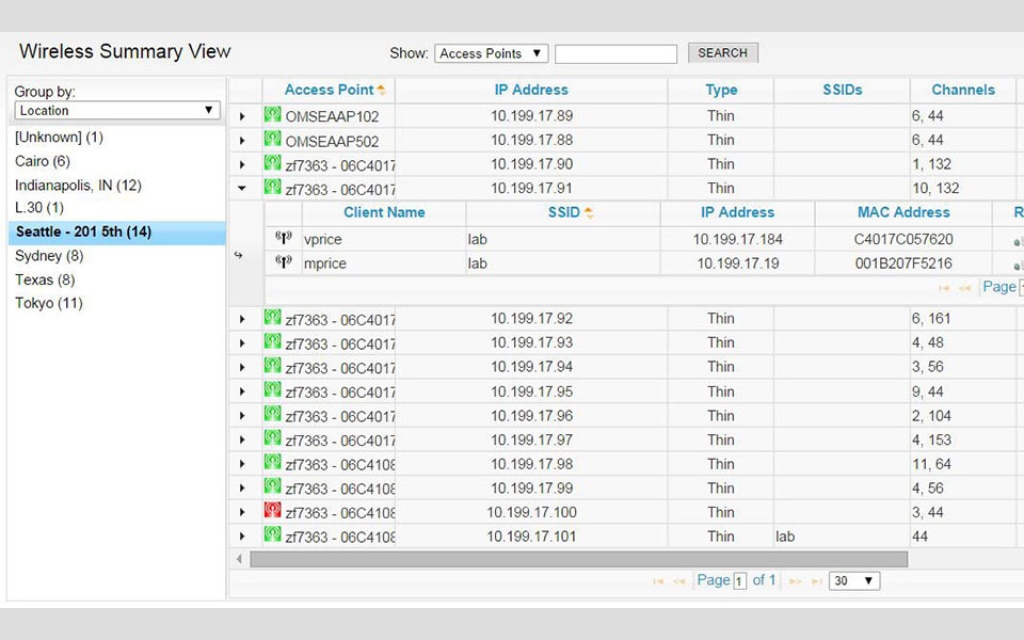
Task: Select the Tokyo location group
Action: (48, 303)
